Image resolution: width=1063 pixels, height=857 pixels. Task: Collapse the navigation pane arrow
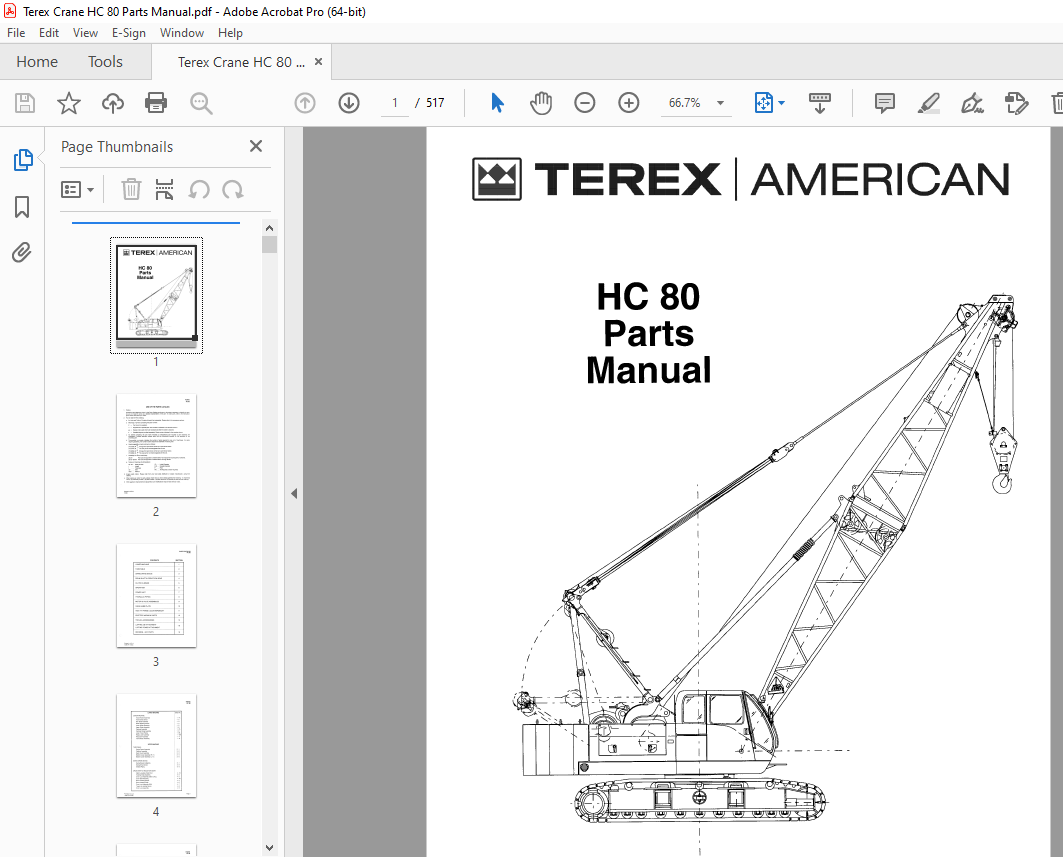coord(294,494)
